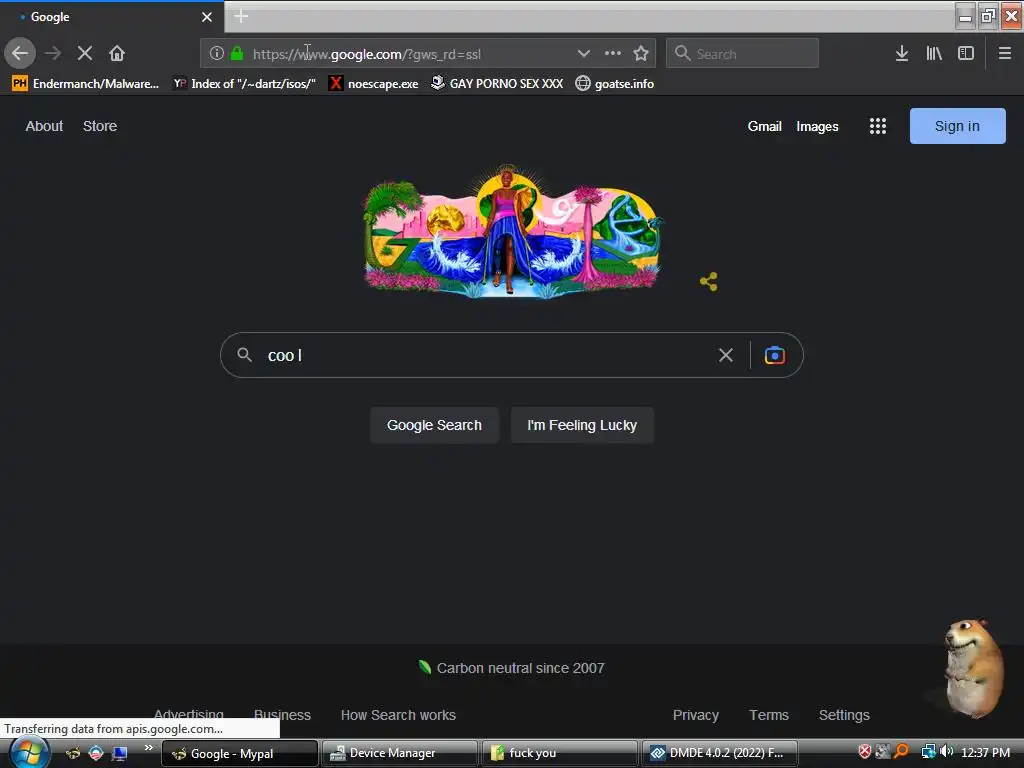The width and height of the screenshot is (1024, 768).
Task: Open the hamburger application menu
Action: tap(1005, 54)
